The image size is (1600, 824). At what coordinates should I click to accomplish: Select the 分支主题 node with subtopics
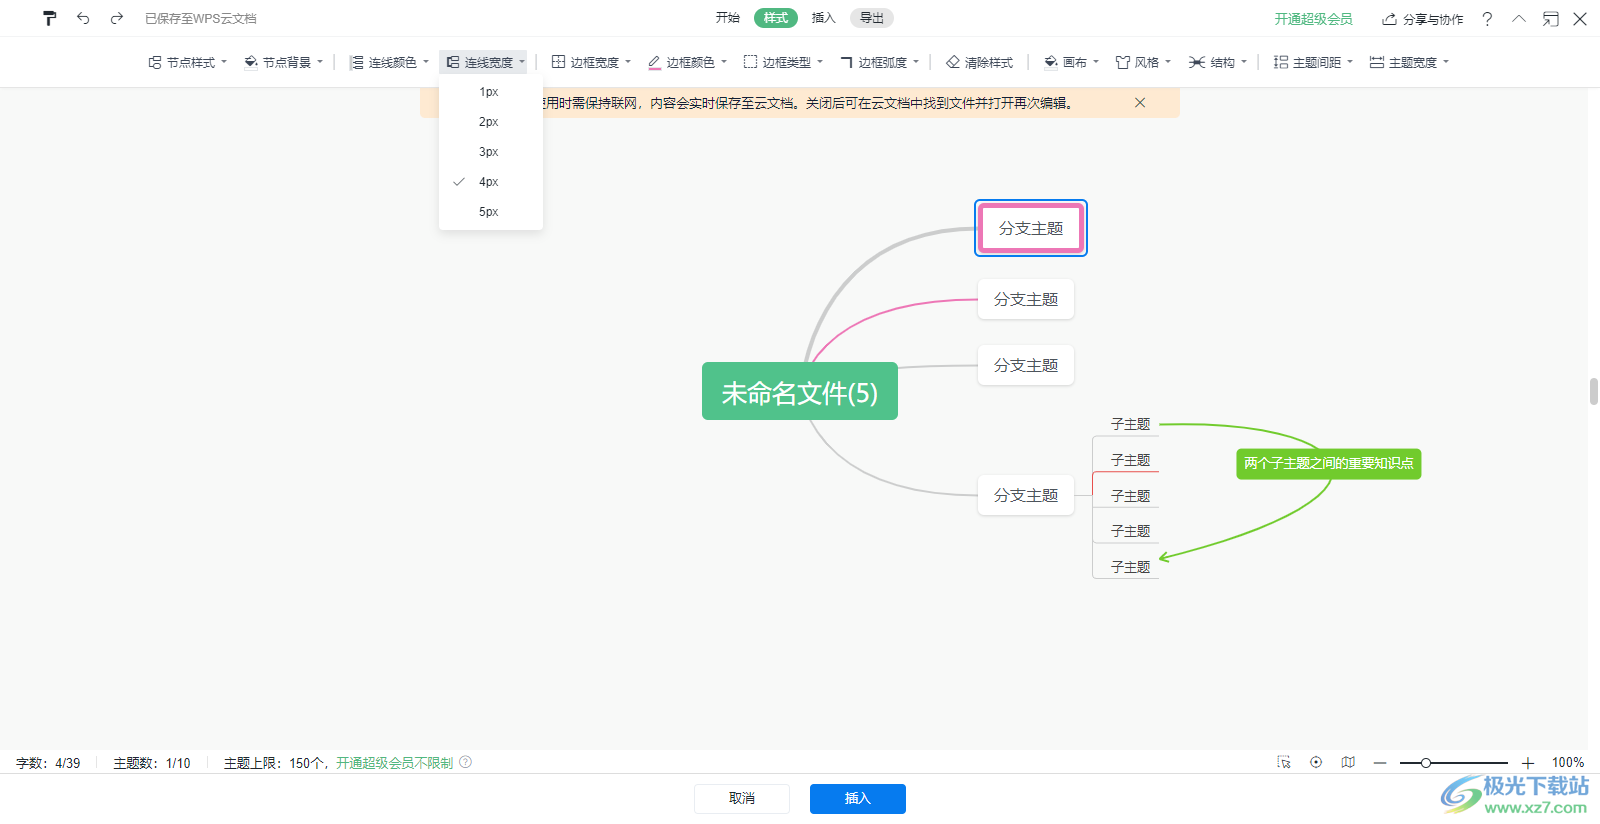1026,495
